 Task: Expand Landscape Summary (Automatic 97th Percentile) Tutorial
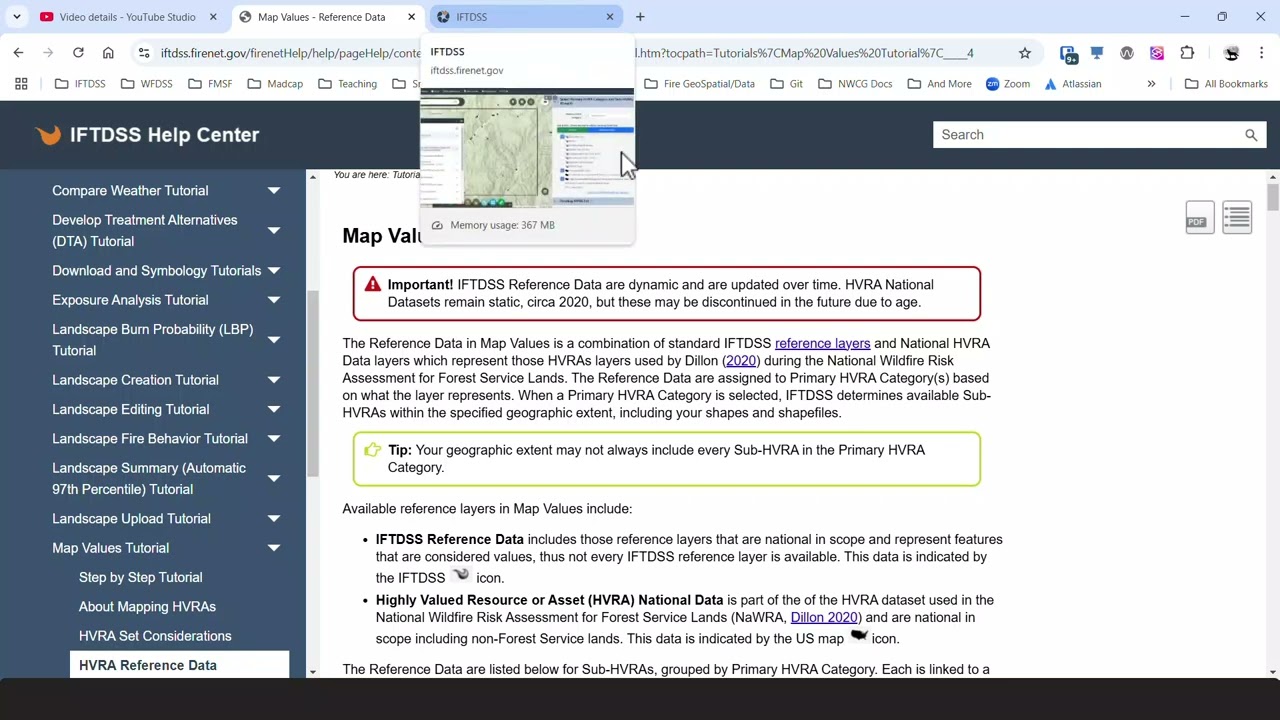[x=273, y=479]
